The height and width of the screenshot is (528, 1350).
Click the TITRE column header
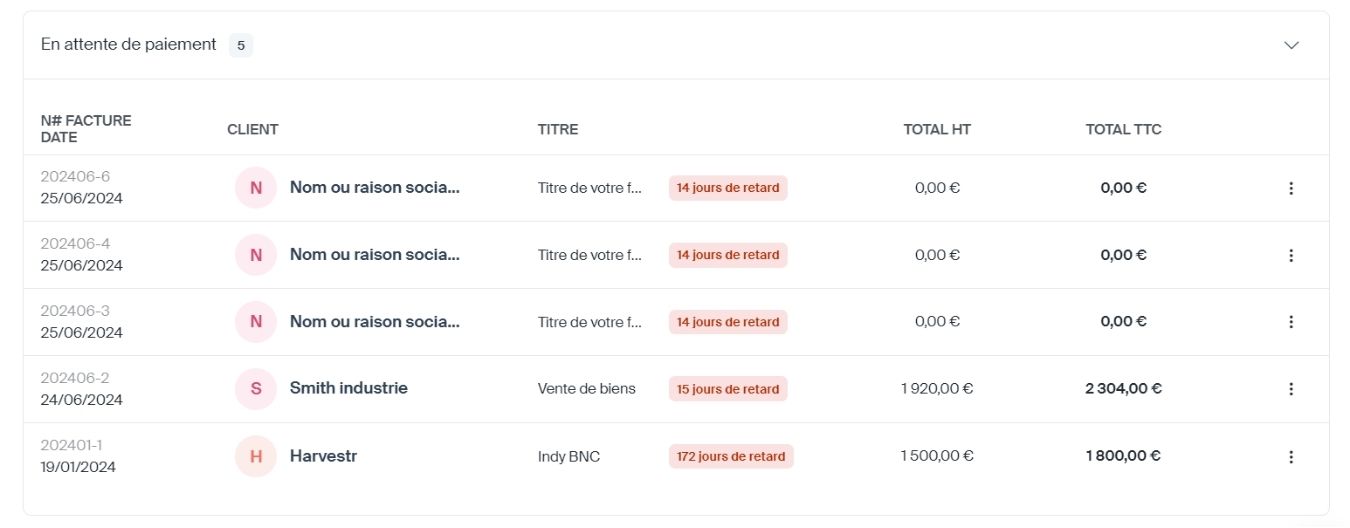[x=558, y=129]
